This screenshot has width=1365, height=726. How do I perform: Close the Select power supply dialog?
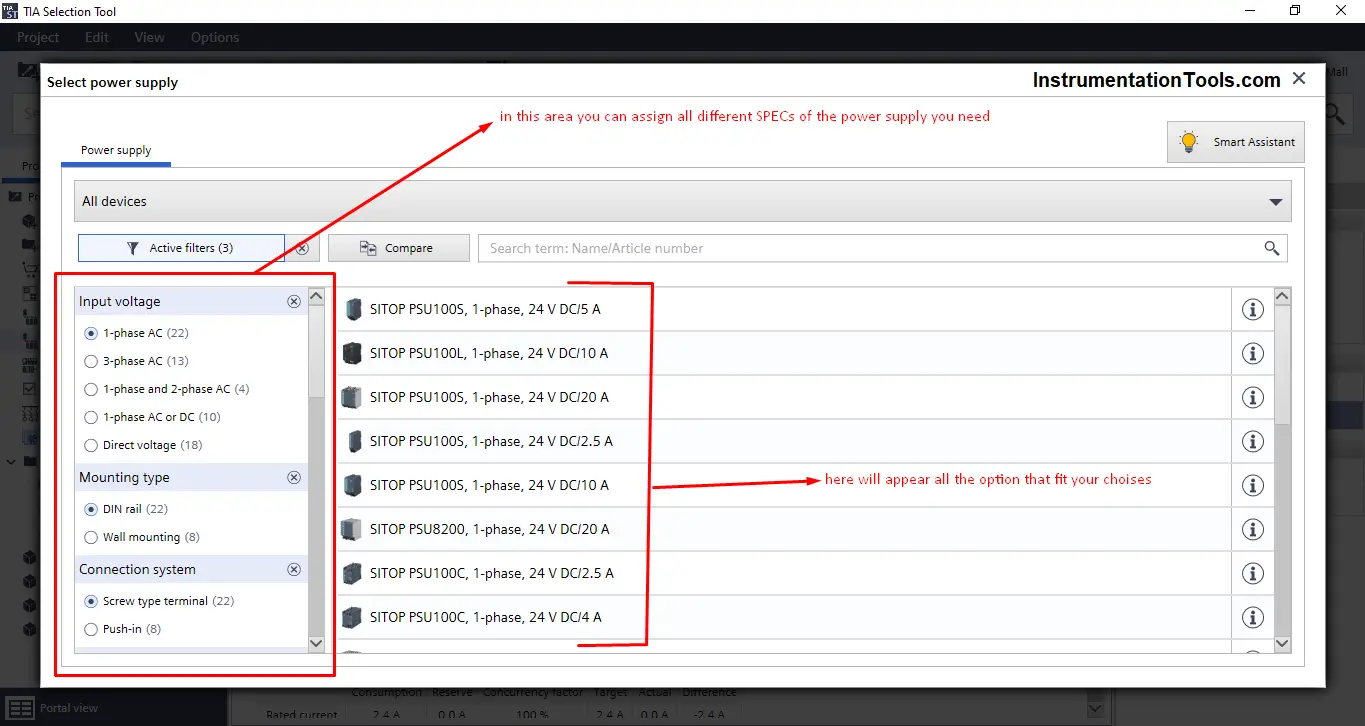(x=1298, y=79)
